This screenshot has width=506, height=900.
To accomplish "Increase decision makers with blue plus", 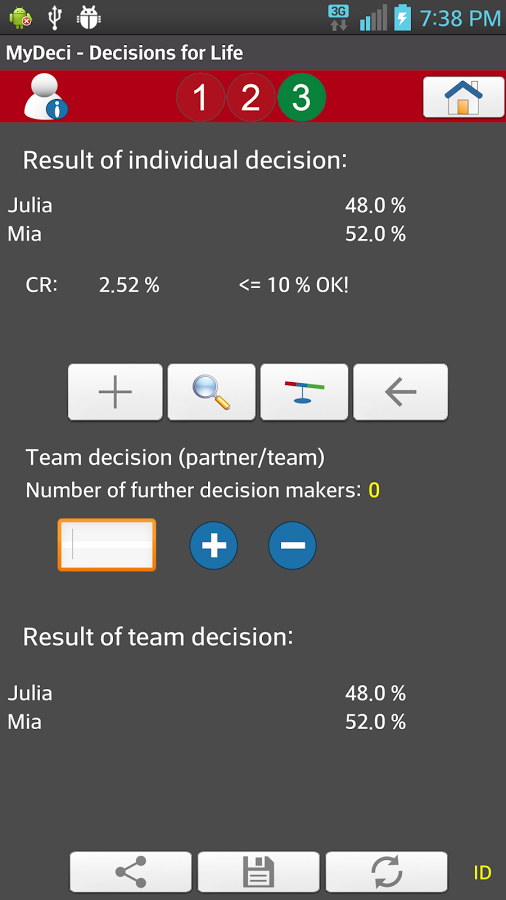I will pyautogui.click(x=214, y=545).
